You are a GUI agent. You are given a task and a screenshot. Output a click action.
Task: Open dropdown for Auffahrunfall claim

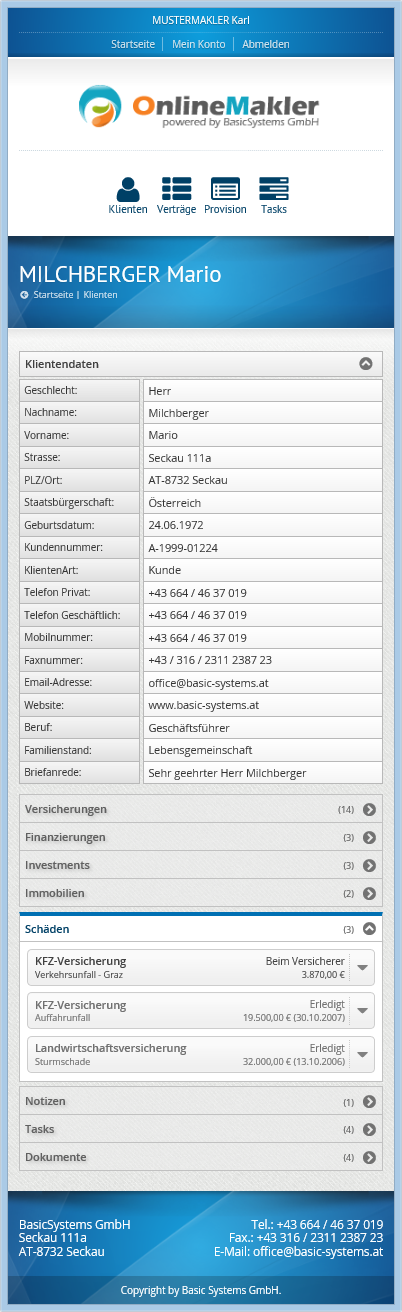click(x=363, y=1011)
